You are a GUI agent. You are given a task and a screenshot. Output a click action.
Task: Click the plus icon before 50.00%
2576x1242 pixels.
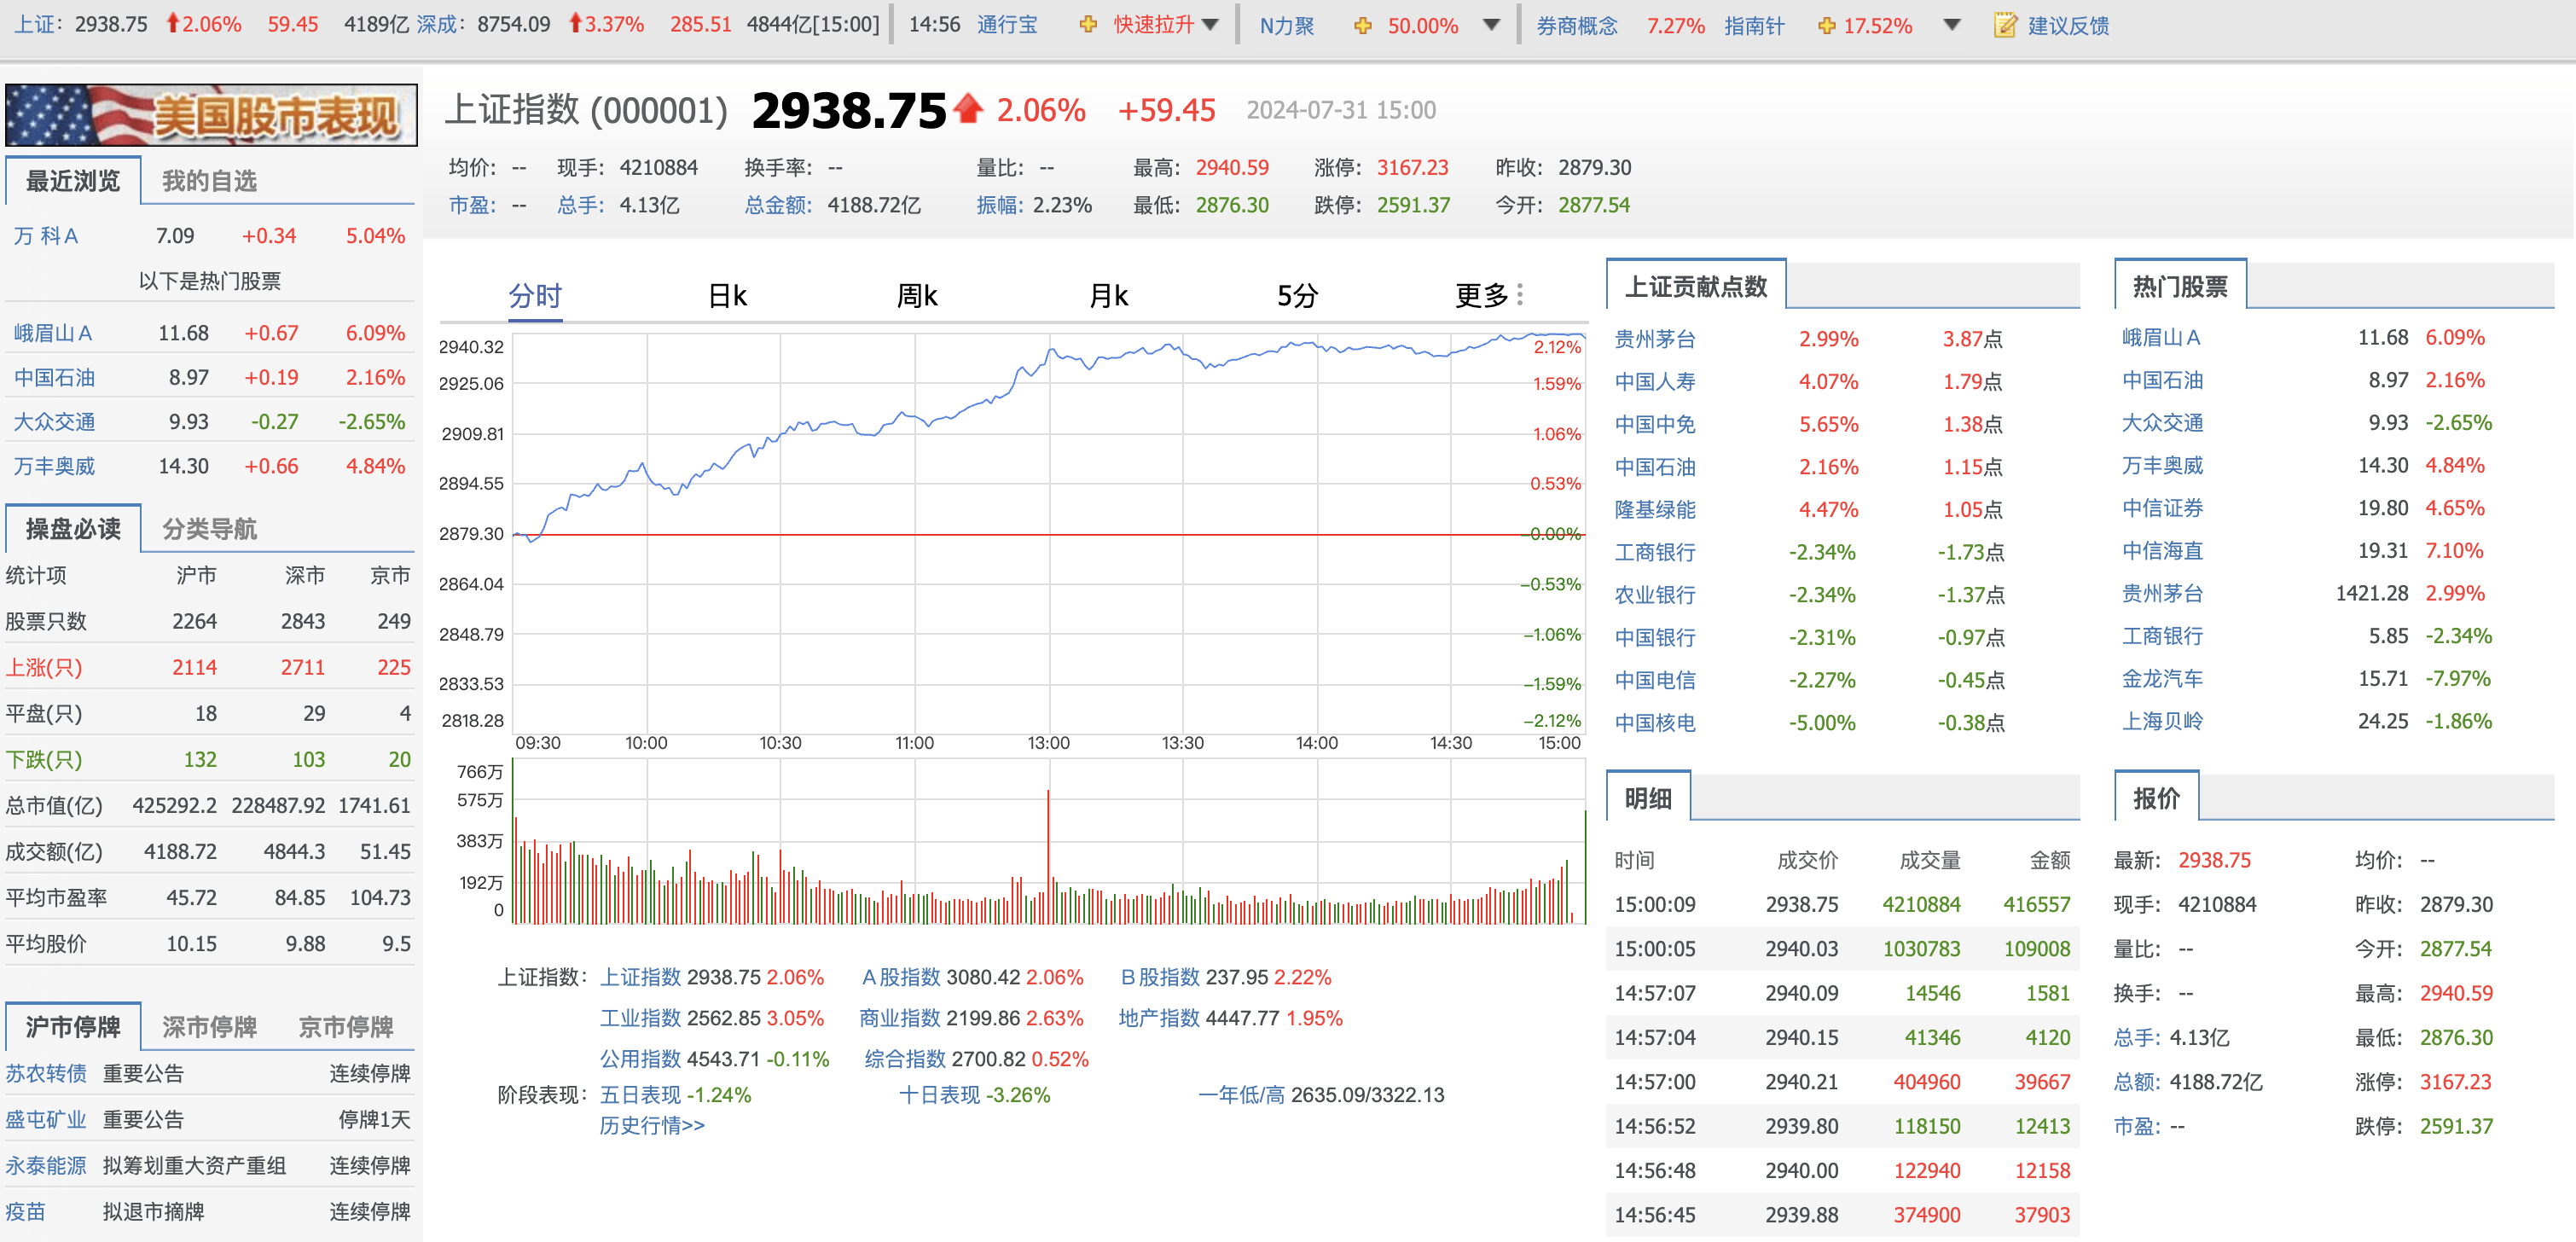coord(1362,26)
